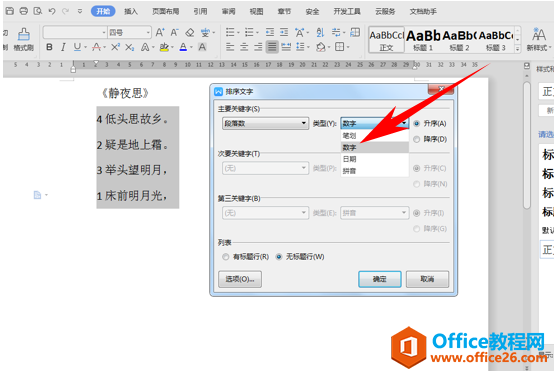This screenshot has height=375, width=554.
Task: Apply Superscript formatting
Action: [x=116, y=47]
